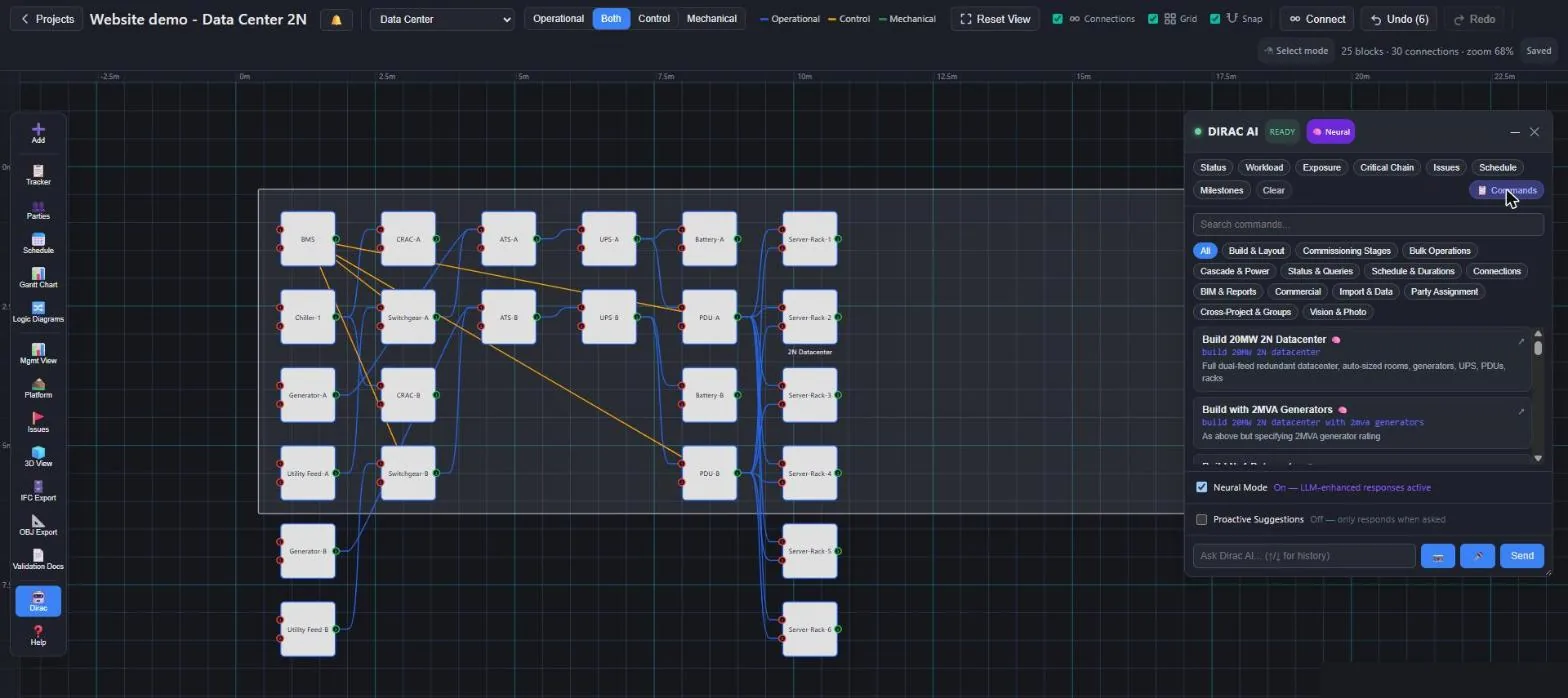Select the Control view tab
Viewport: 1568px width, 698px height.
[654, 19]
